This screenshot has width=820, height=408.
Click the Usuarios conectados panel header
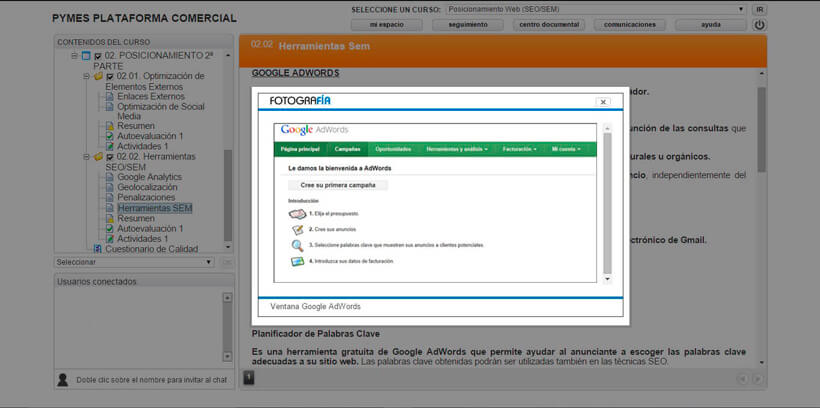point(144,281)
